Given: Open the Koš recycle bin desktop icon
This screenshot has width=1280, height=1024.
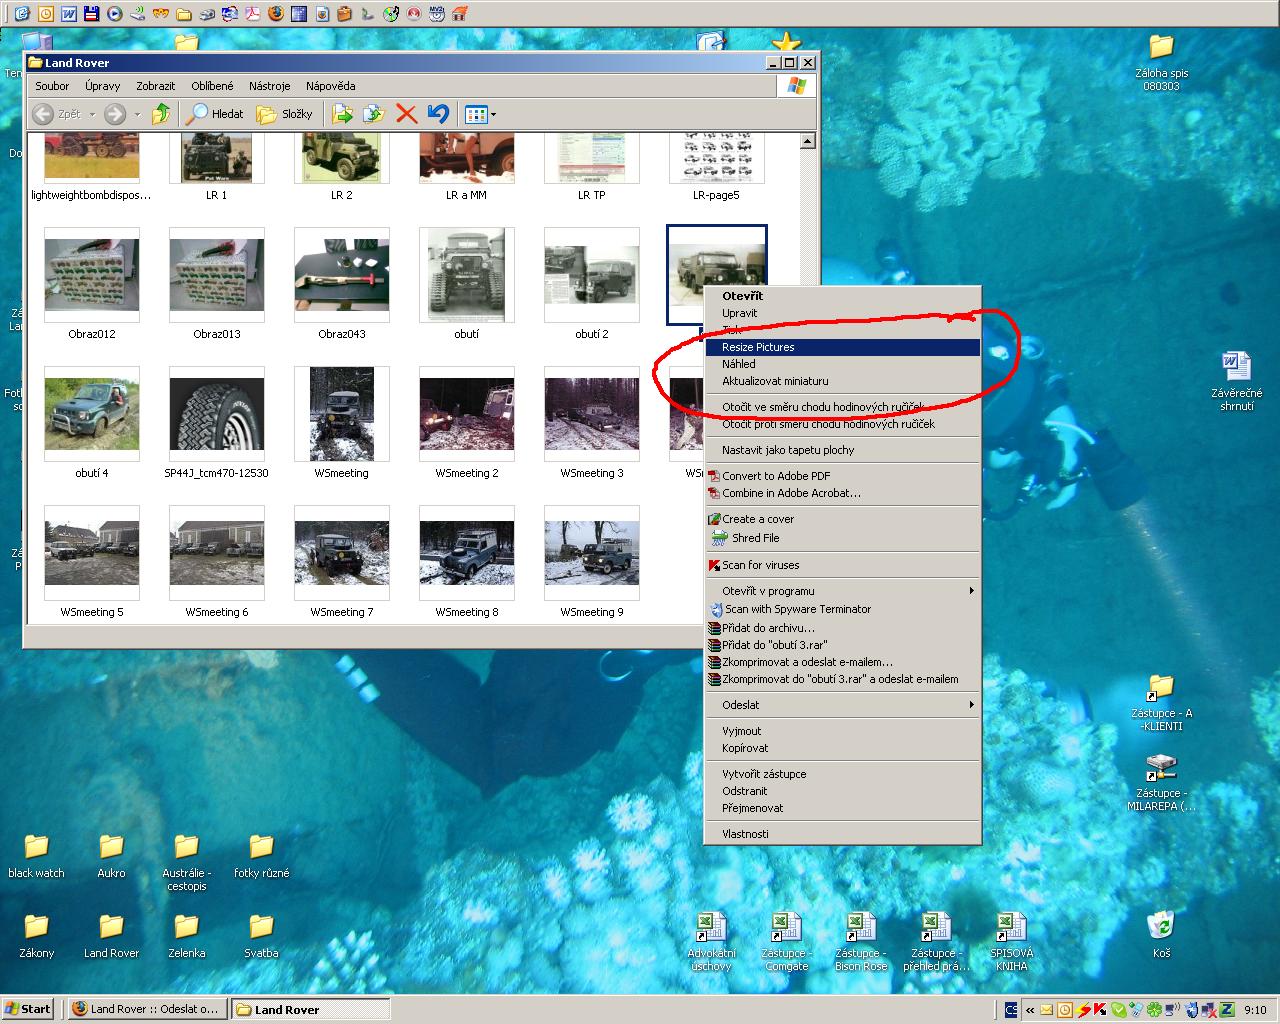Looking at the screenshot, I should [1160, 925].
